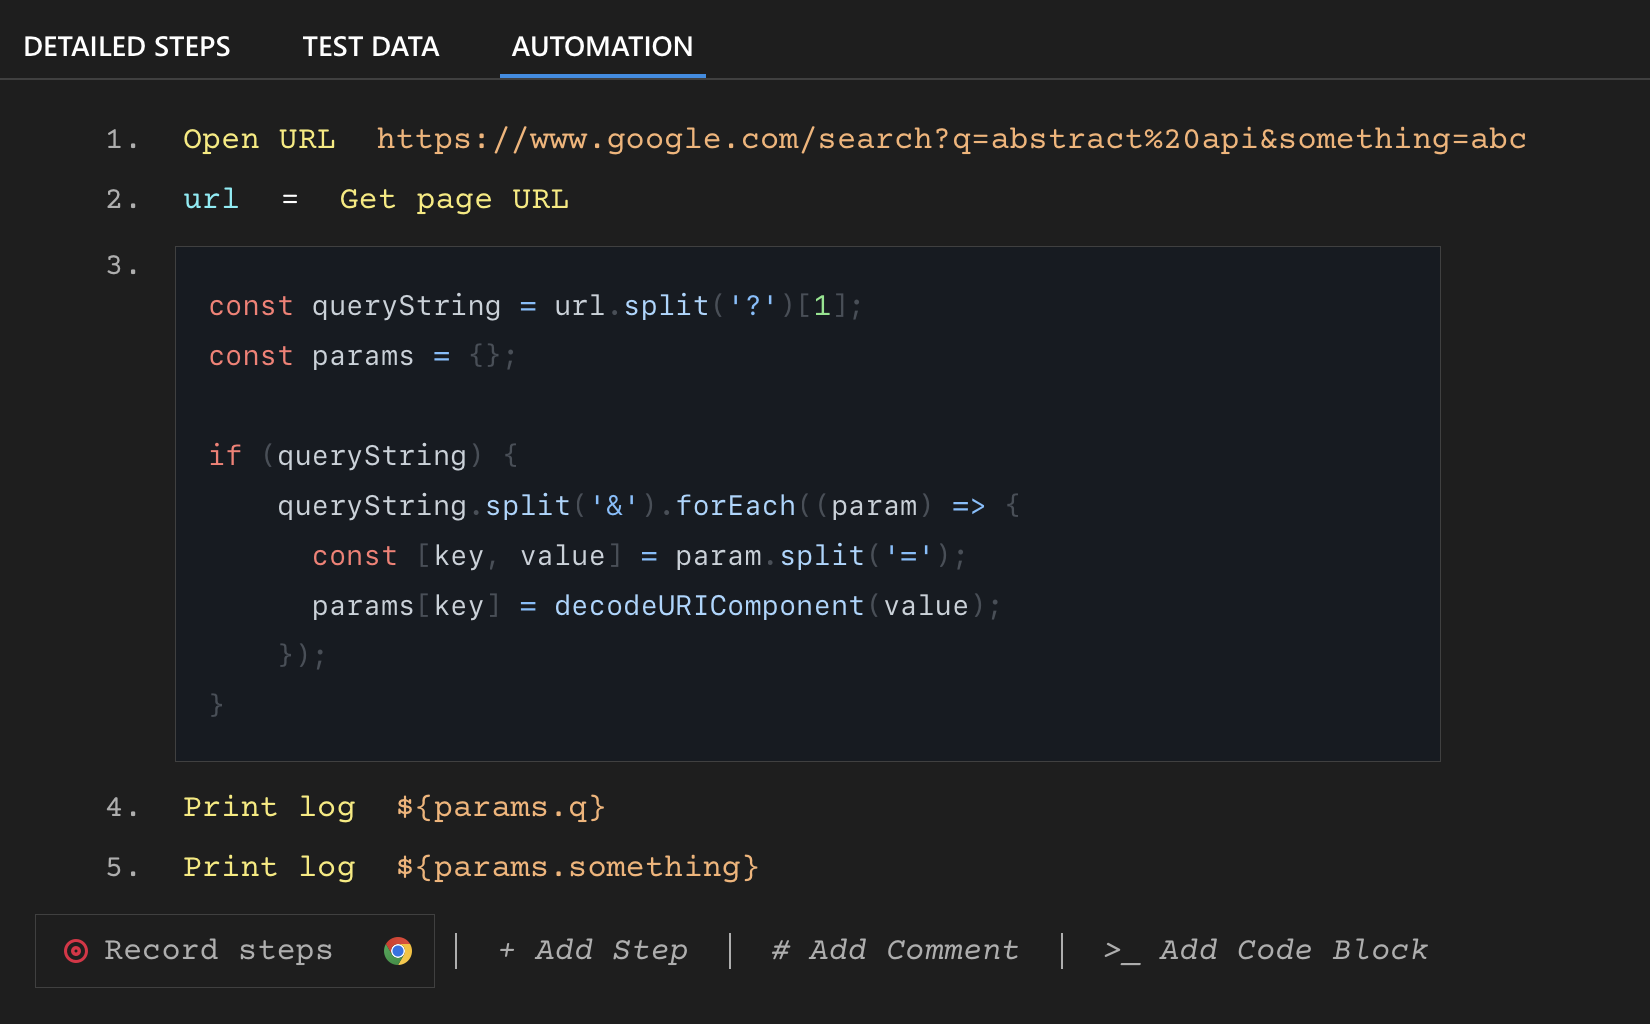Click the google.com search URL text
The height and width of the screenshot is (1024, 1650).
(950, 139)
